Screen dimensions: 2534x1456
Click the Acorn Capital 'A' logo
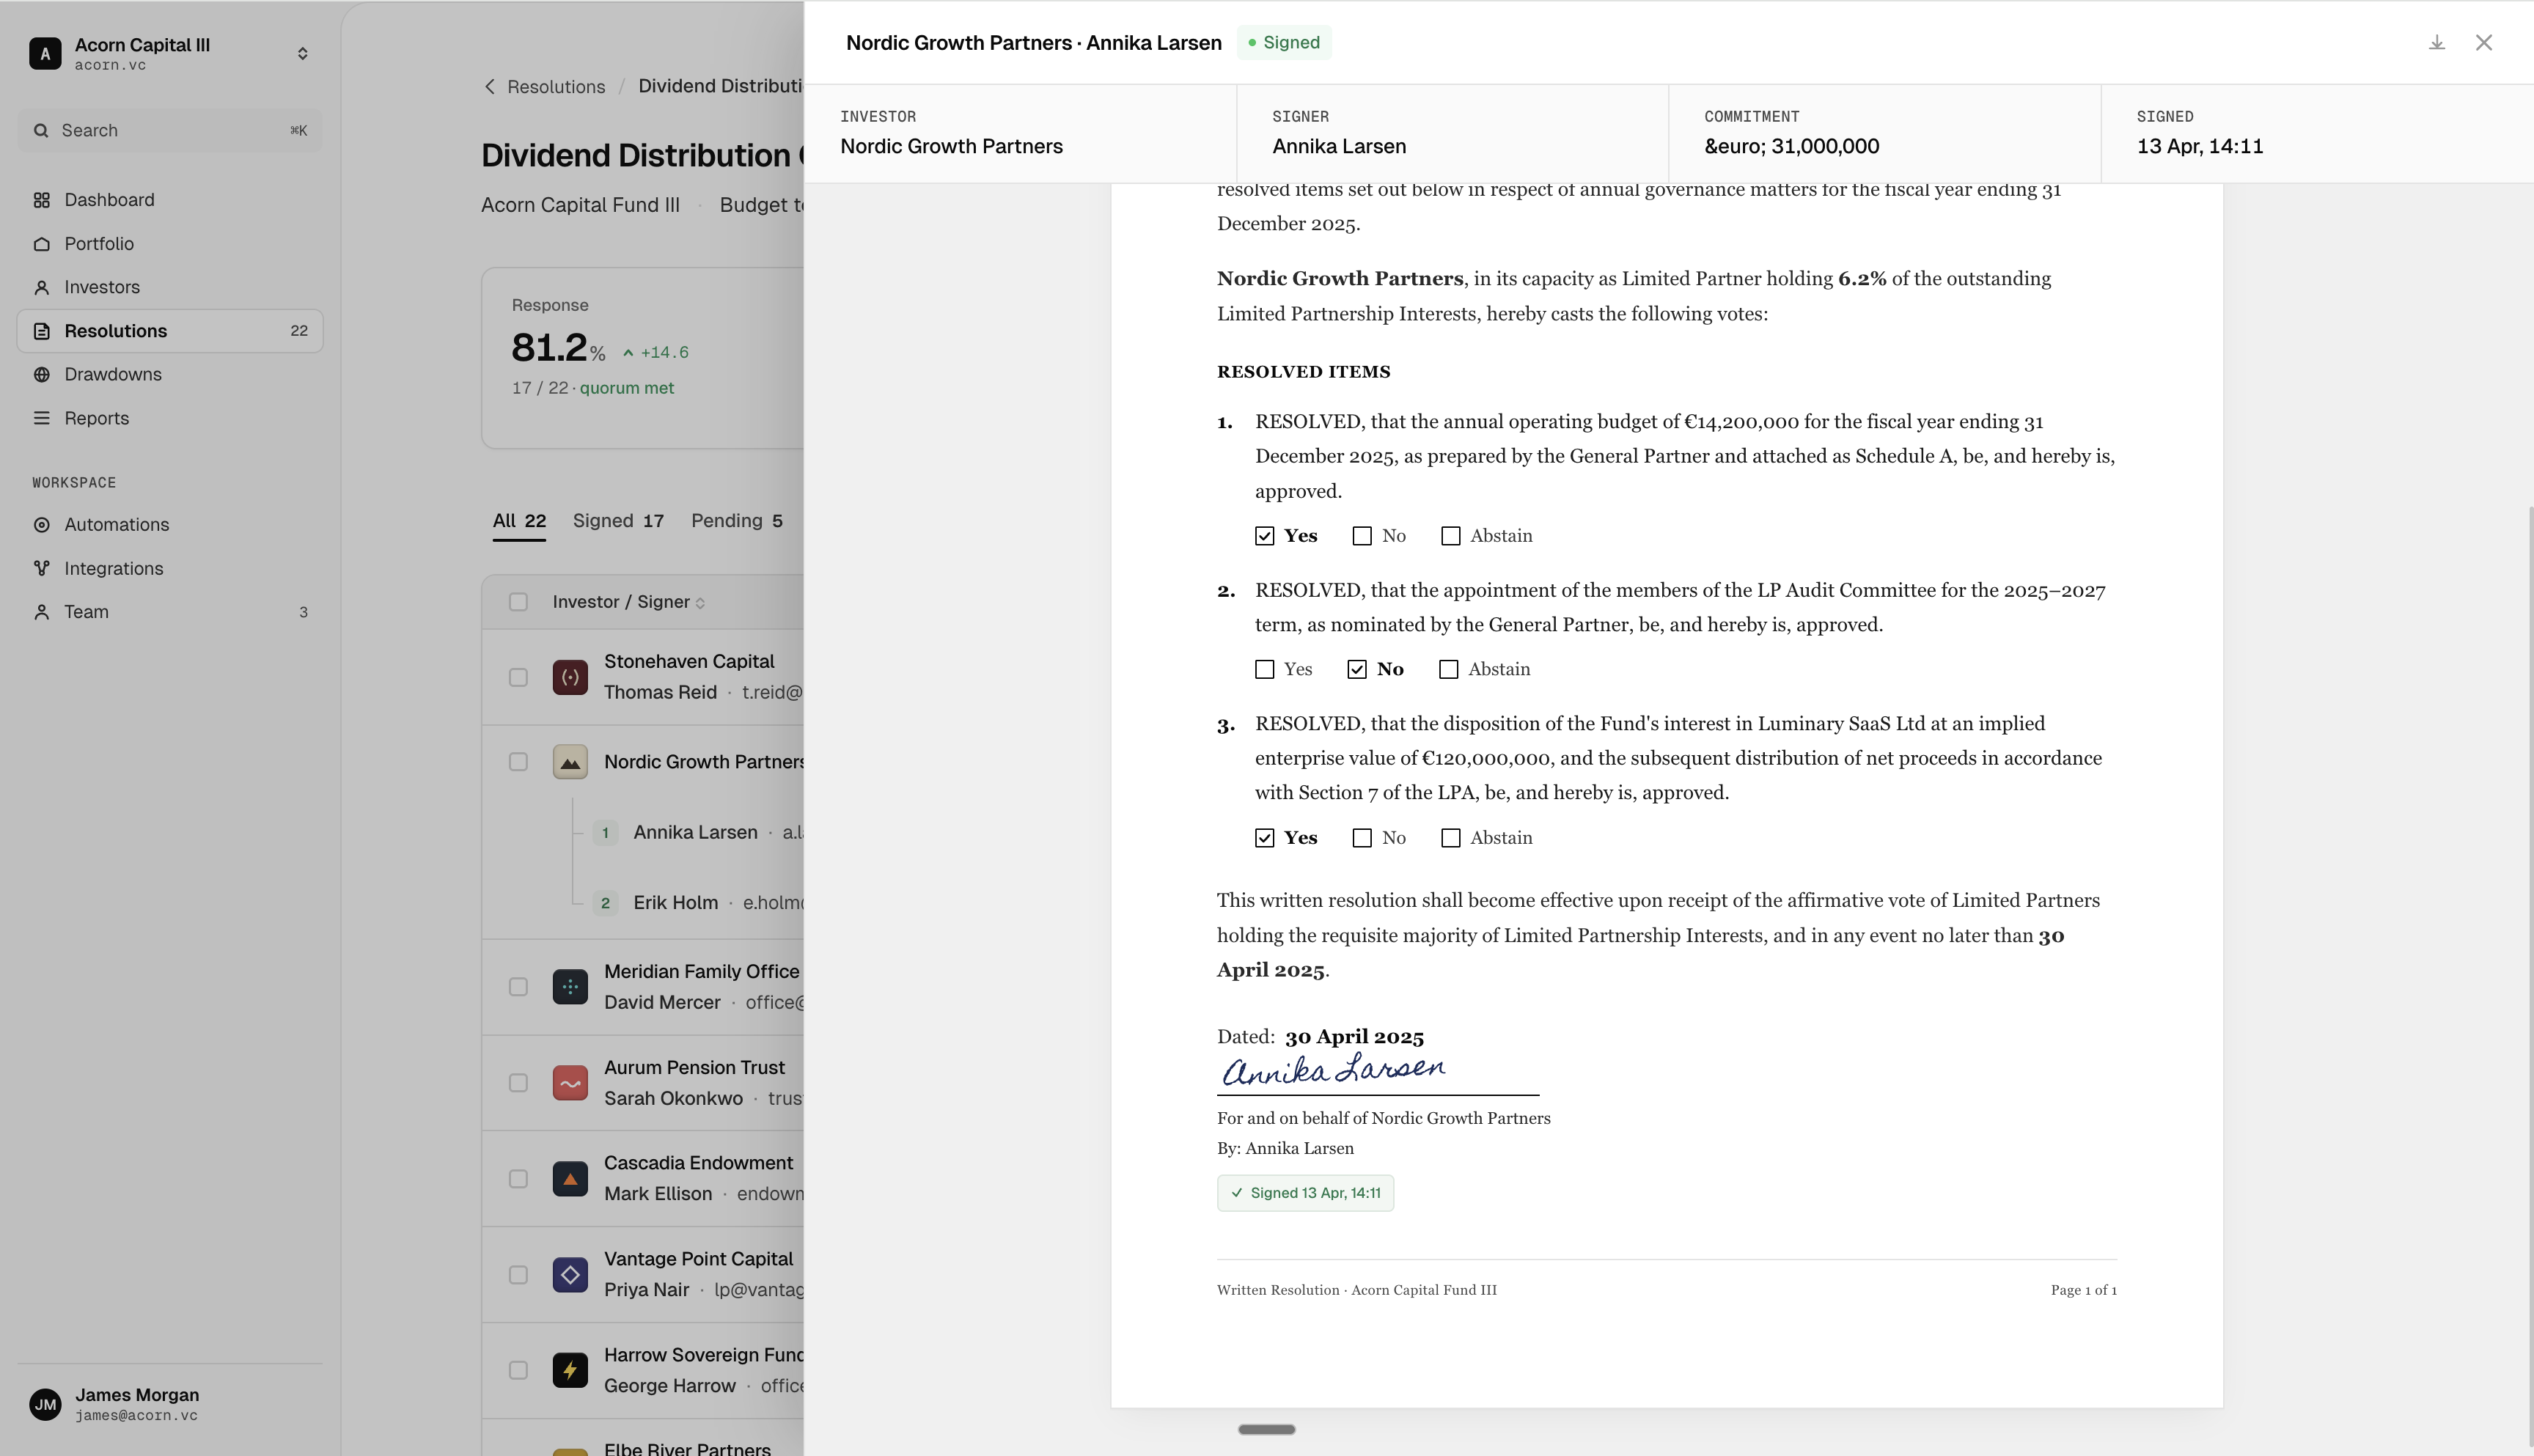(x=45, y=53)
